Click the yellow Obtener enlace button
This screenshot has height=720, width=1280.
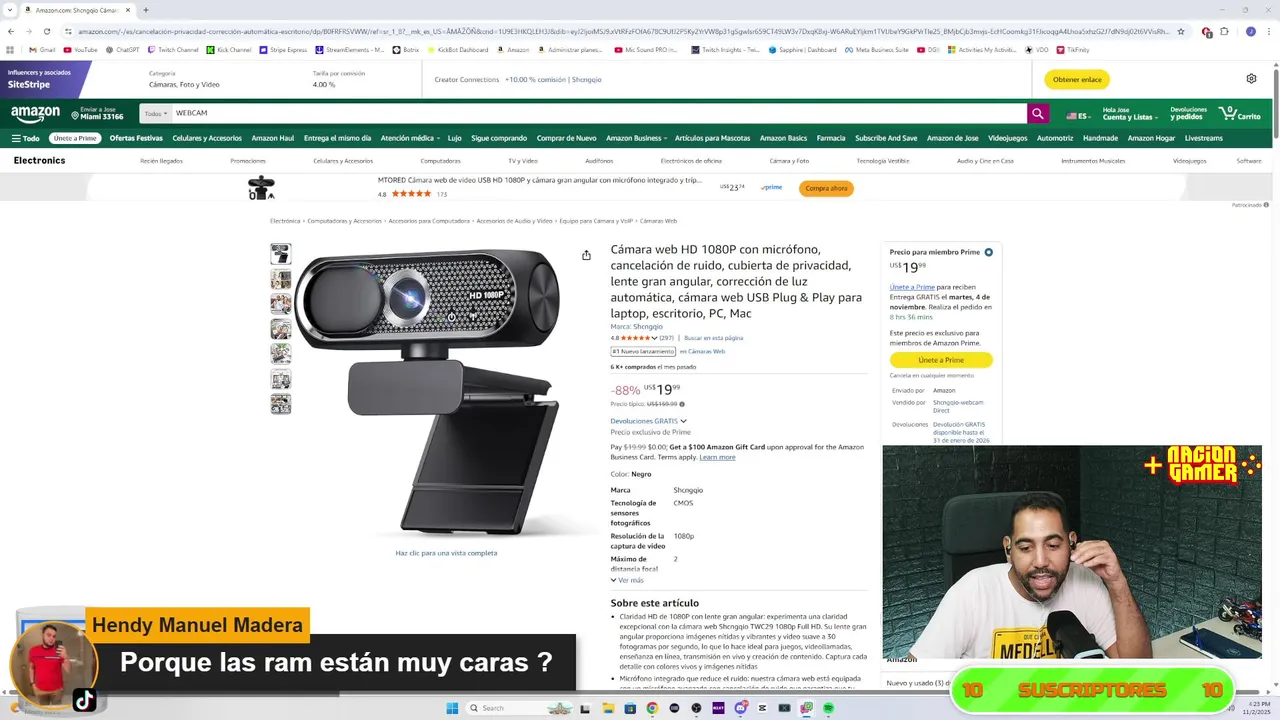pos(1077,79)
